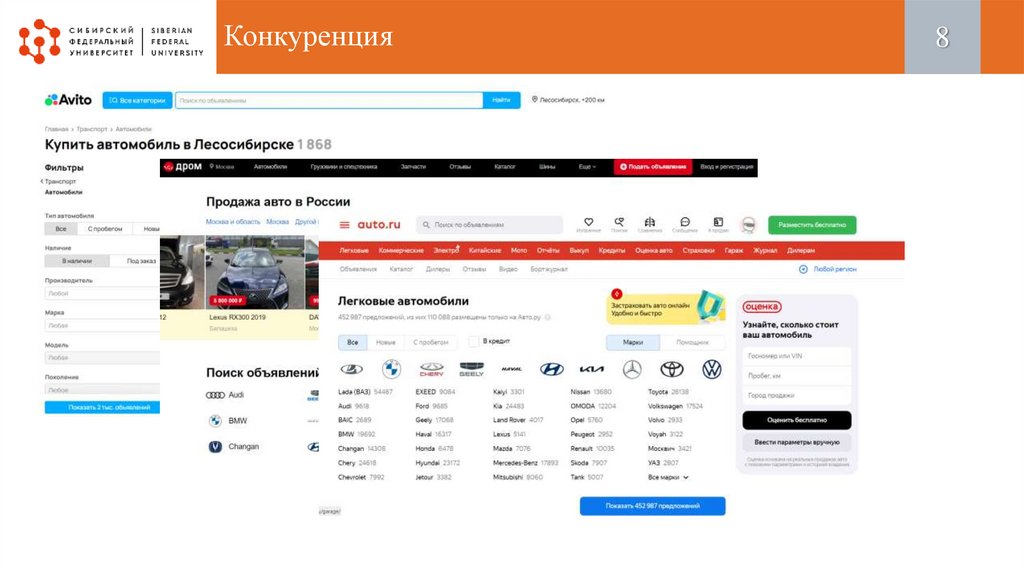Select Все filter on auto.ru
Screen dimensions: 1024x574
pyautogui.click(x=353, y=342)
